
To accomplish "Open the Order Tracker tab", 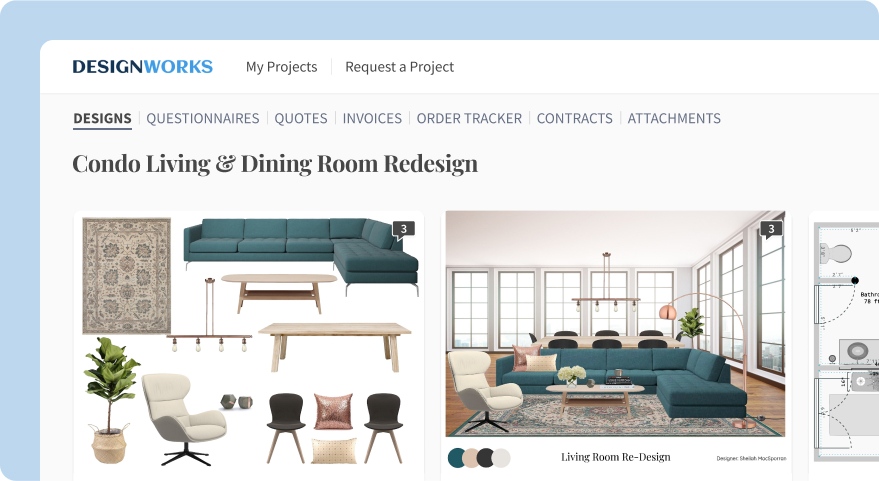I will [x=469, y=118].
